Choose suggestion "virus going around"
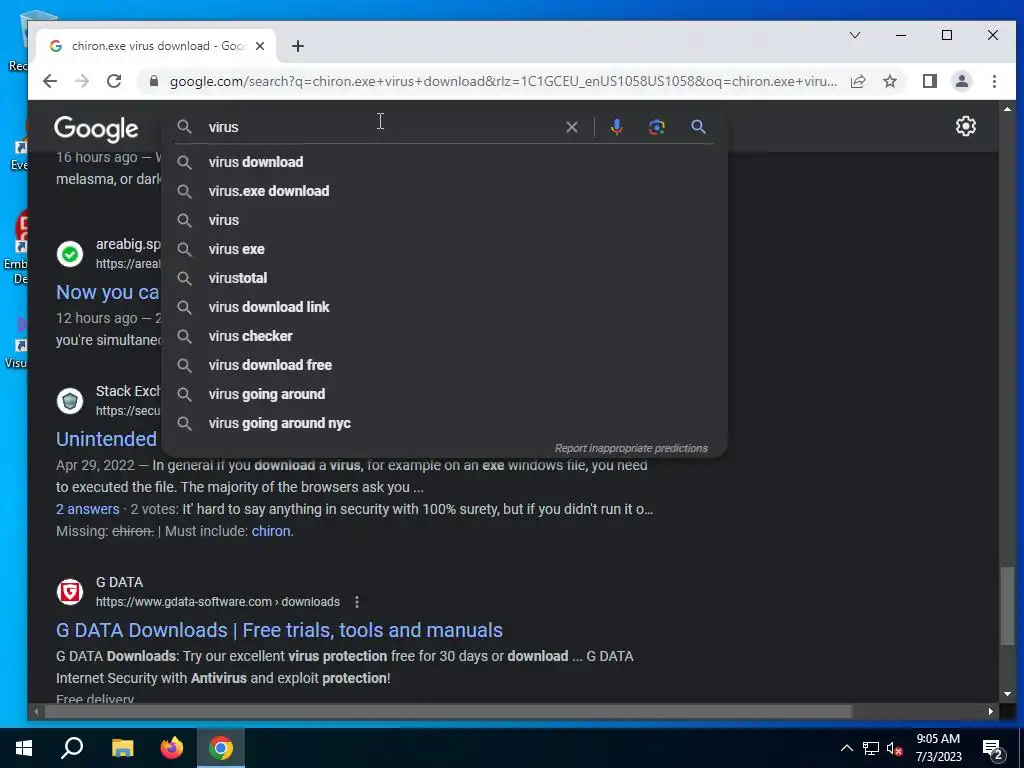The image size is (1024, 768). pos(444,394)
